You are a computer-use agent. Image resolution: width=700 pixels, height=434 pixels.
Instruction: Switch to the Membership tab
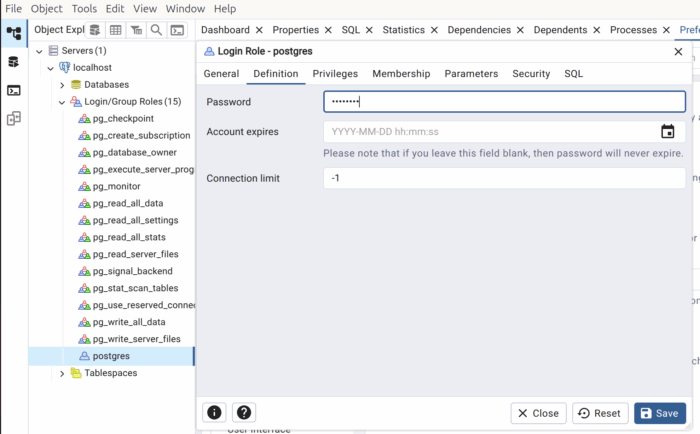tap(401, 74)
